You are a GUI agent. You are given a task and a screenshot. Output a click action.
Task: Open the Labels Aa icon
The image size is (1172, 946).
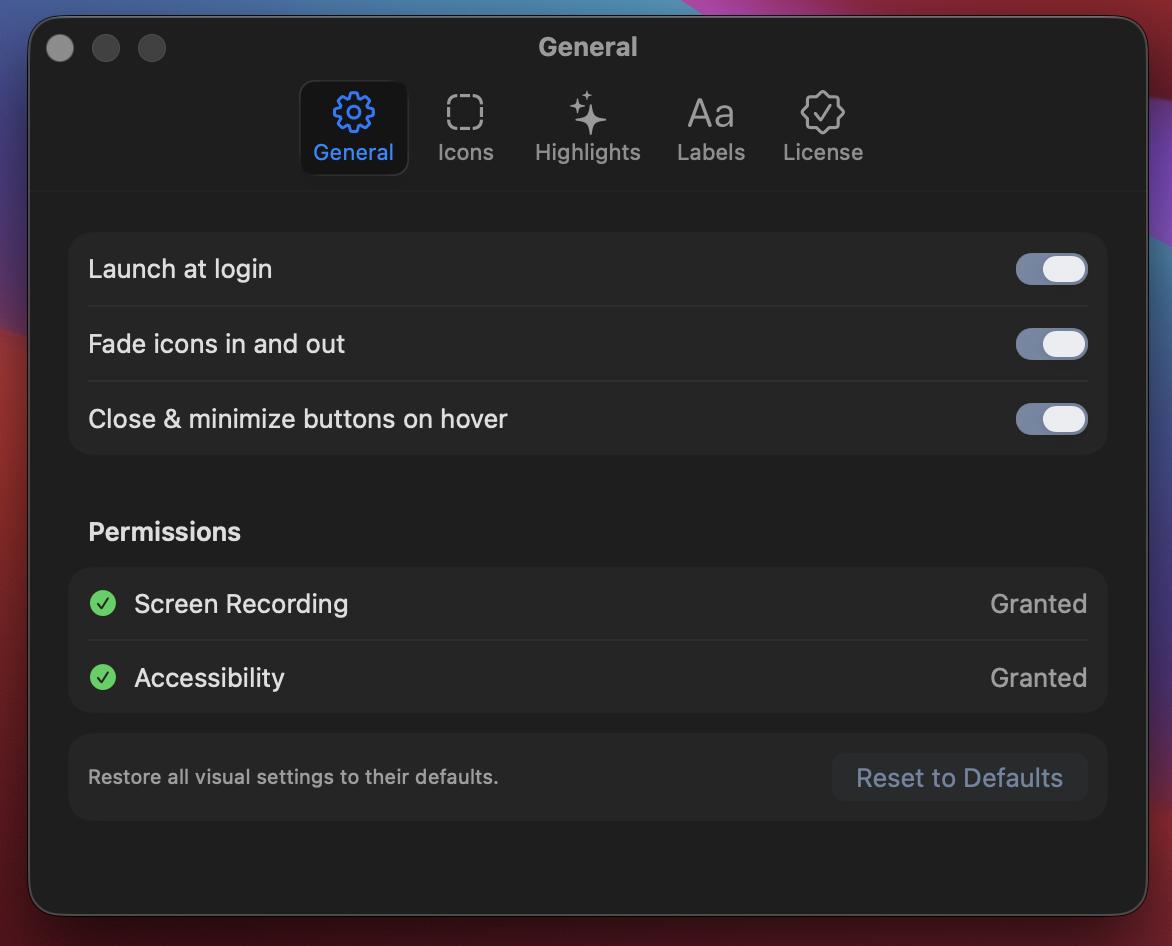pyautogui.click(x=711, y=114)
